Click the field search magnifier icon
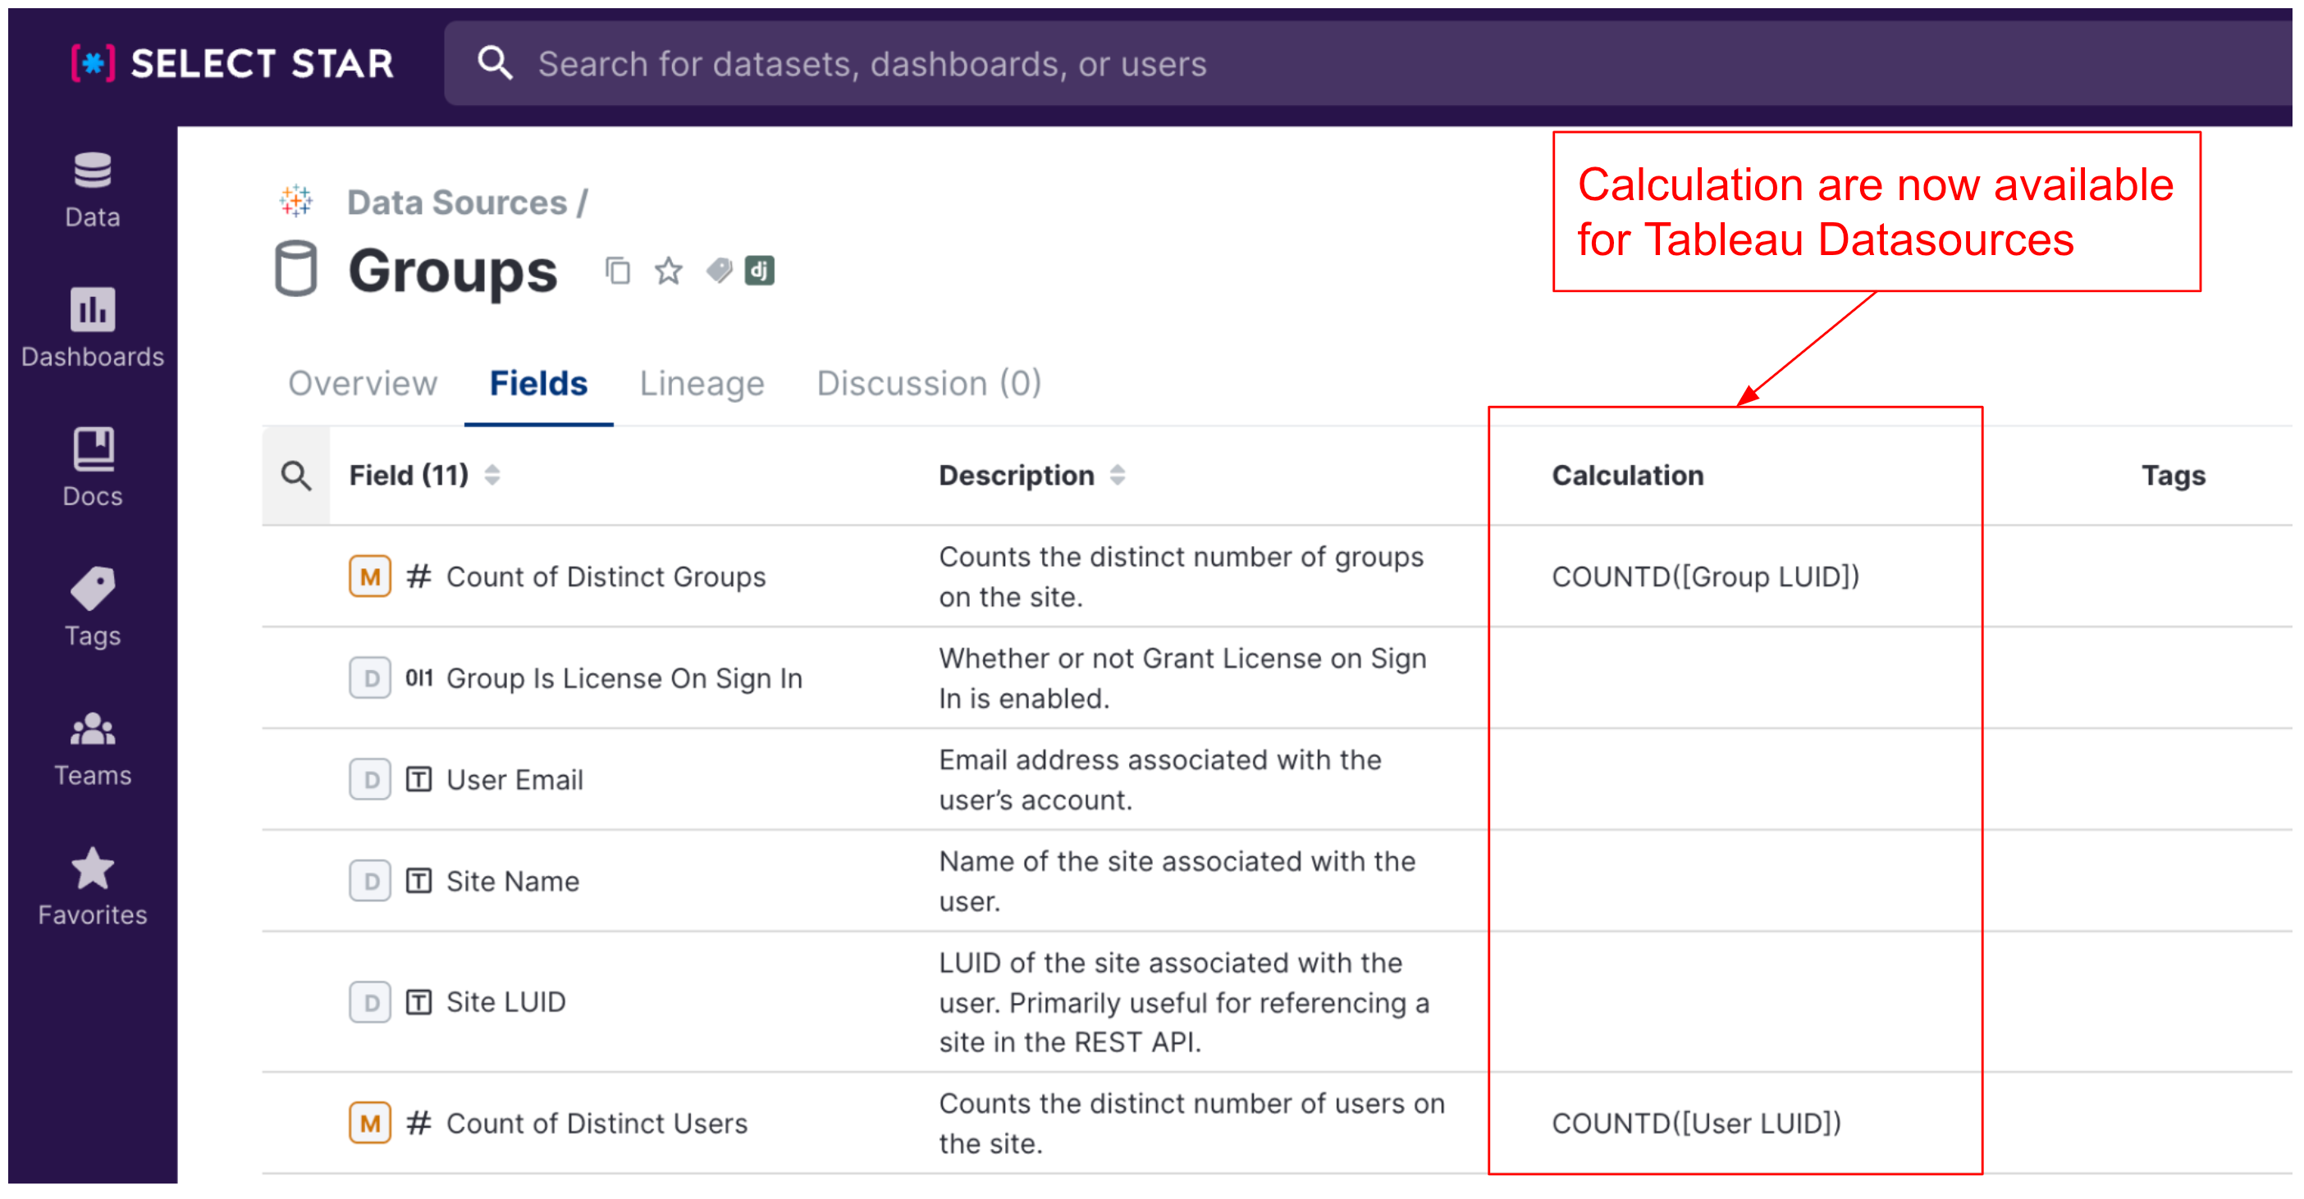 296,476
